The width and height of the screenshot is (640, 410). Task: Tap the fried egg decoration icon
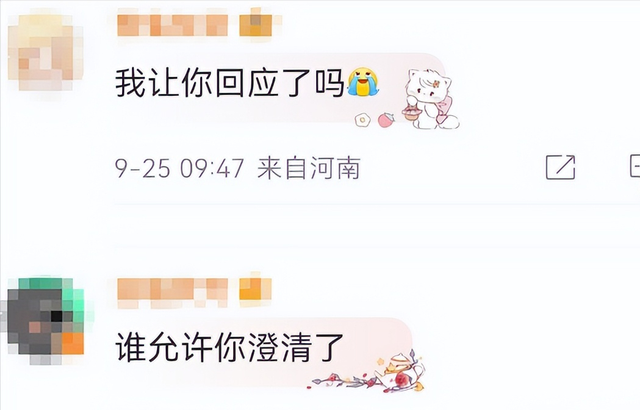(x=362, y=120)
